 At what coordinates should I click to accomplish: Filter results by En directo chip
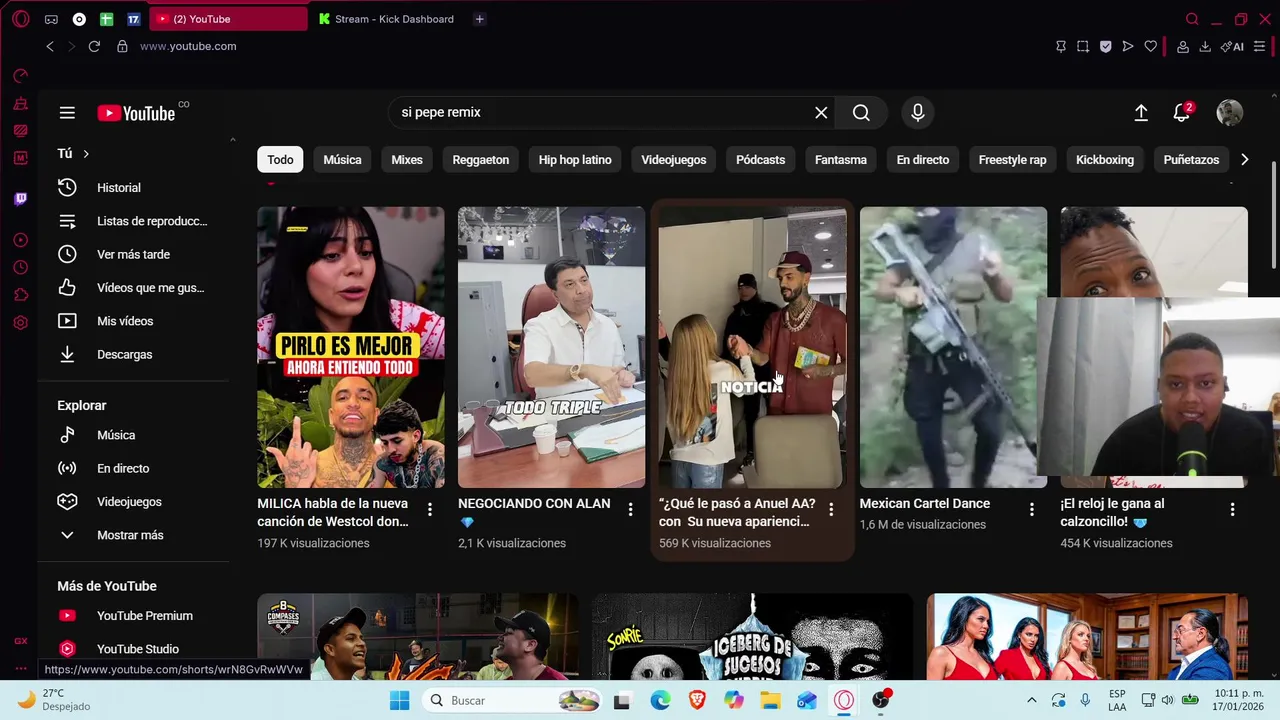tap(923, 160)
